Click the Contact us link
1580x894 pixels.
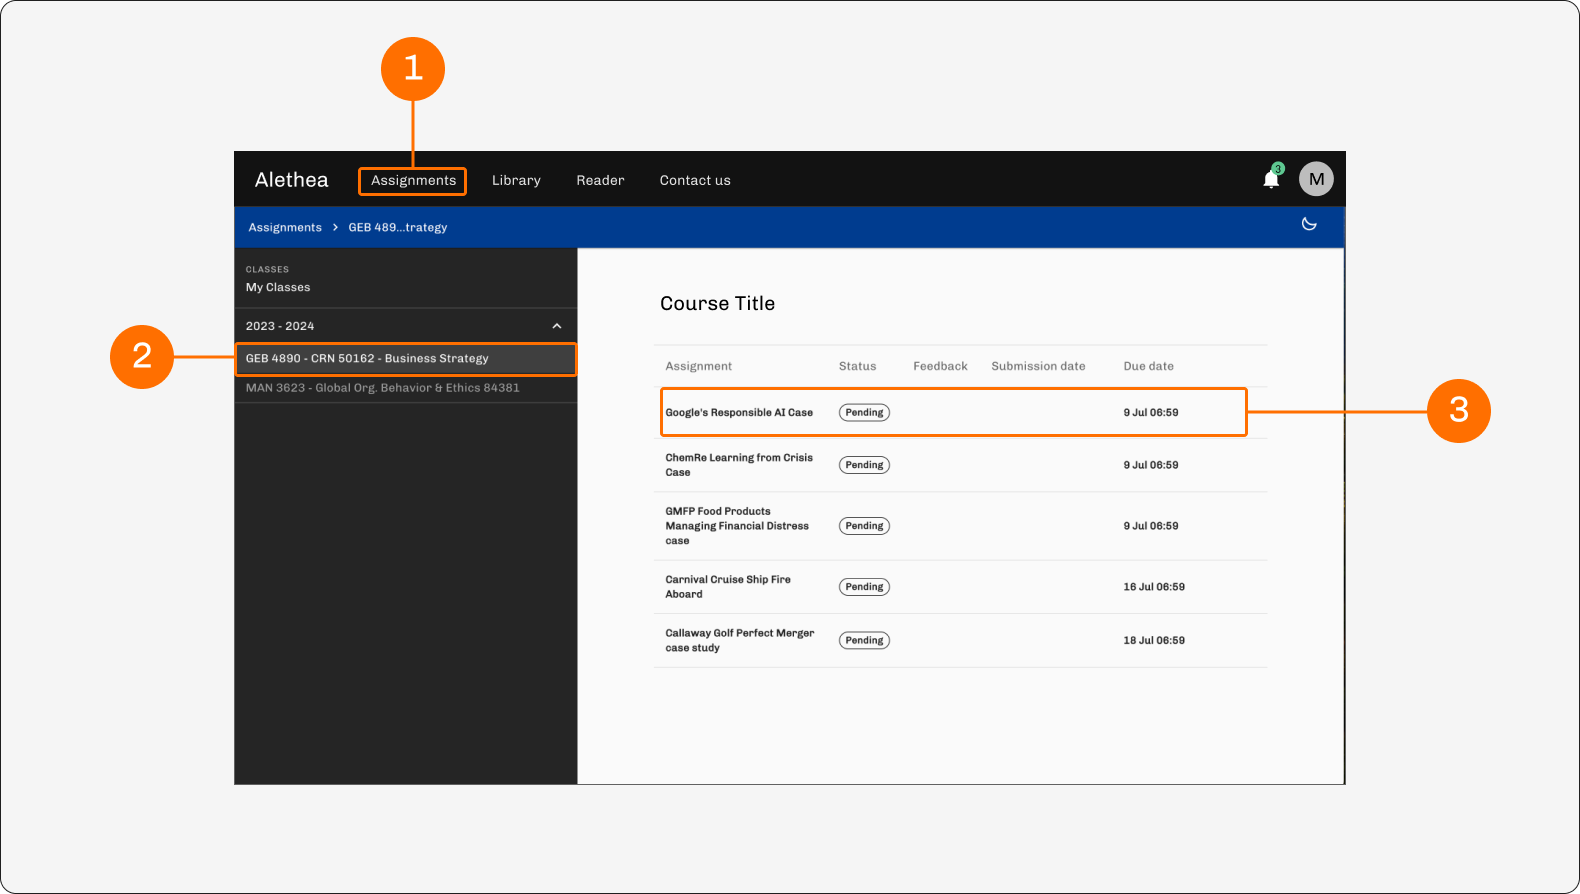(x=695, y=181)
